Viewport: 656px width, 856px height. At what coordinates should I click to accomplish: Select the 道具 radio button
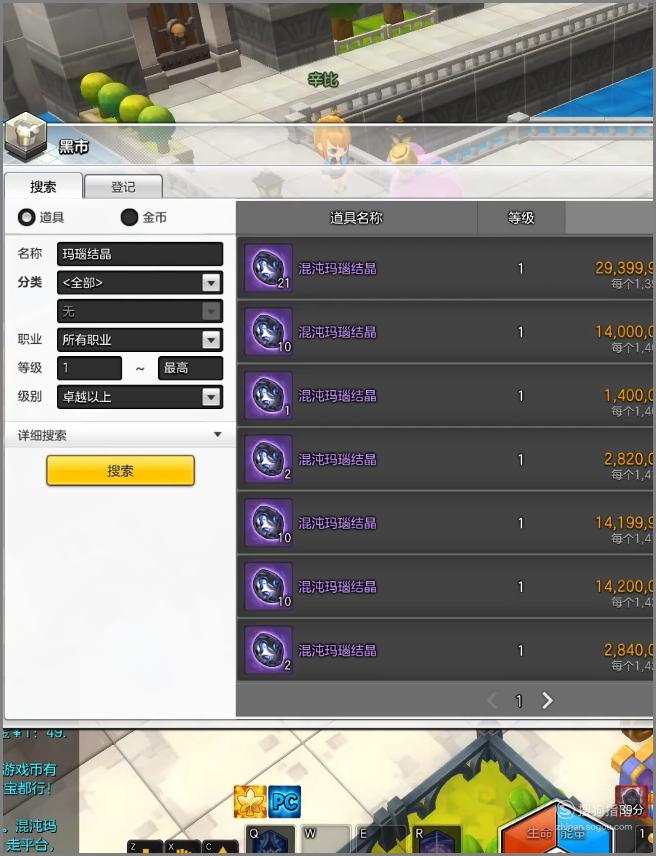[x=26, y=217]
